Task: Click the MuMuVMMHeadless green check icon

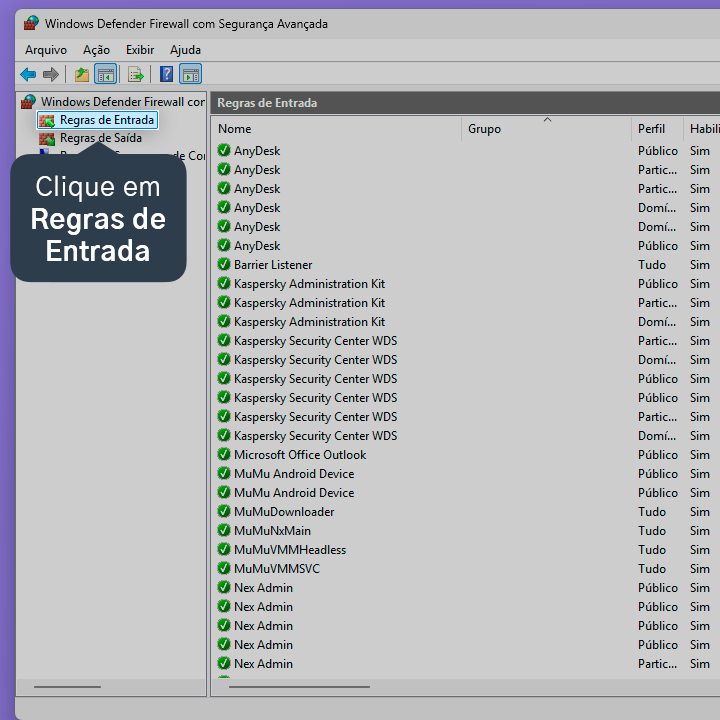Action: click(x=224, y=550)
